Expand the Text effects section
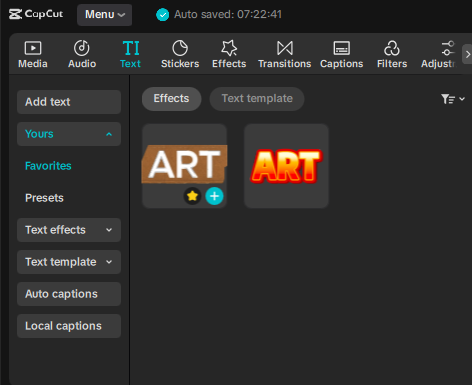This screenshot has width=472, height=385. [69, 230]
